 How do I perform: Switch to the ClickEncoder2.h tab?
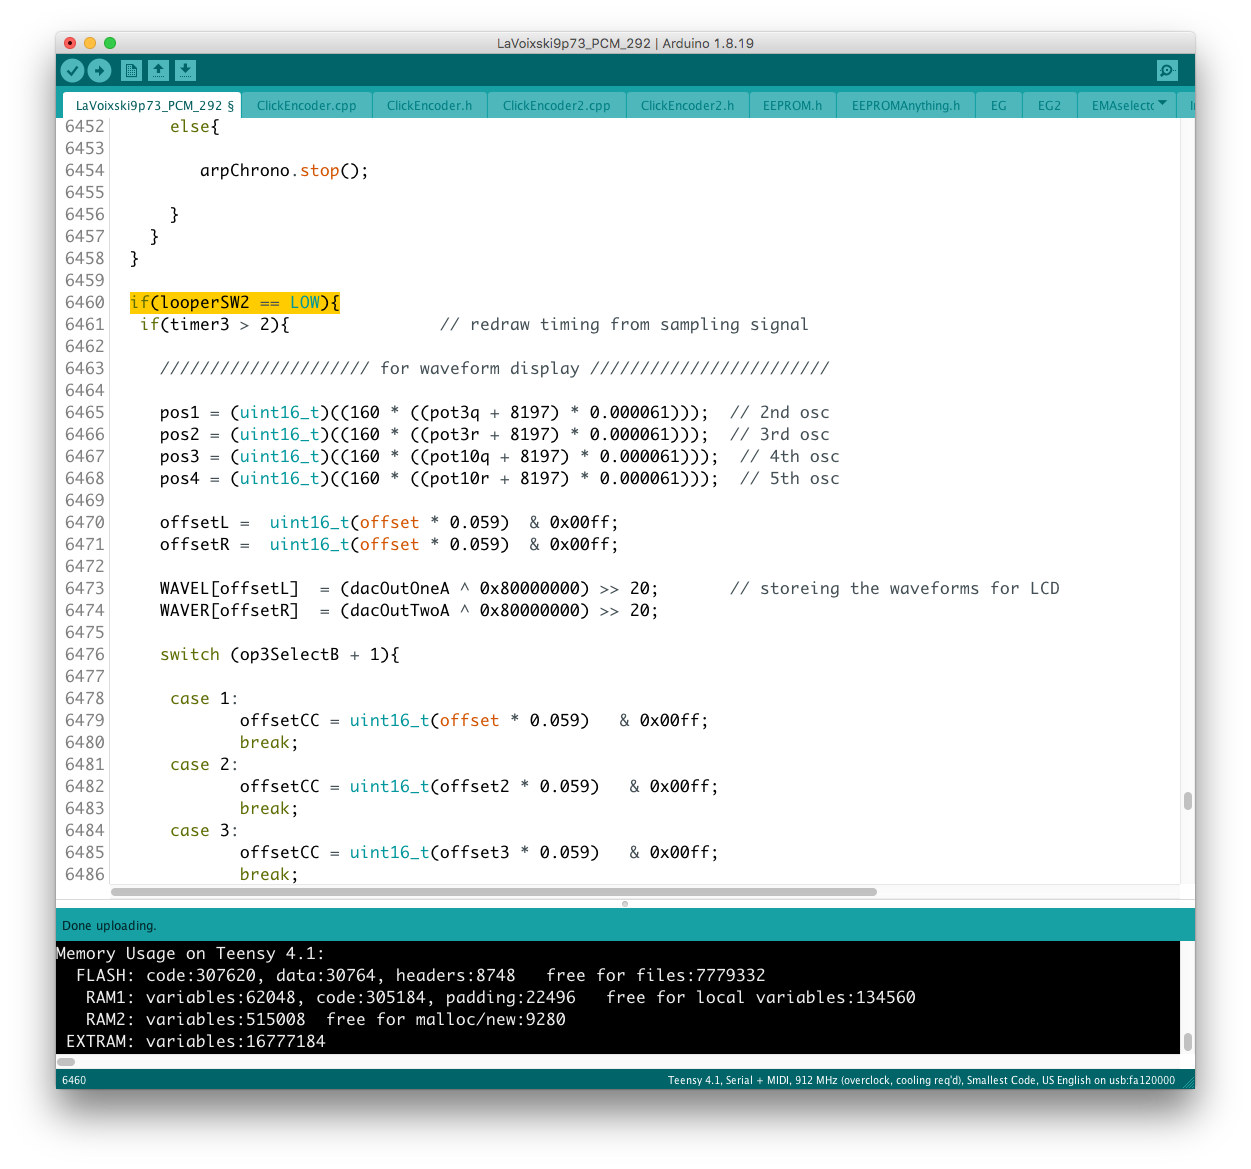coord(687,105)
